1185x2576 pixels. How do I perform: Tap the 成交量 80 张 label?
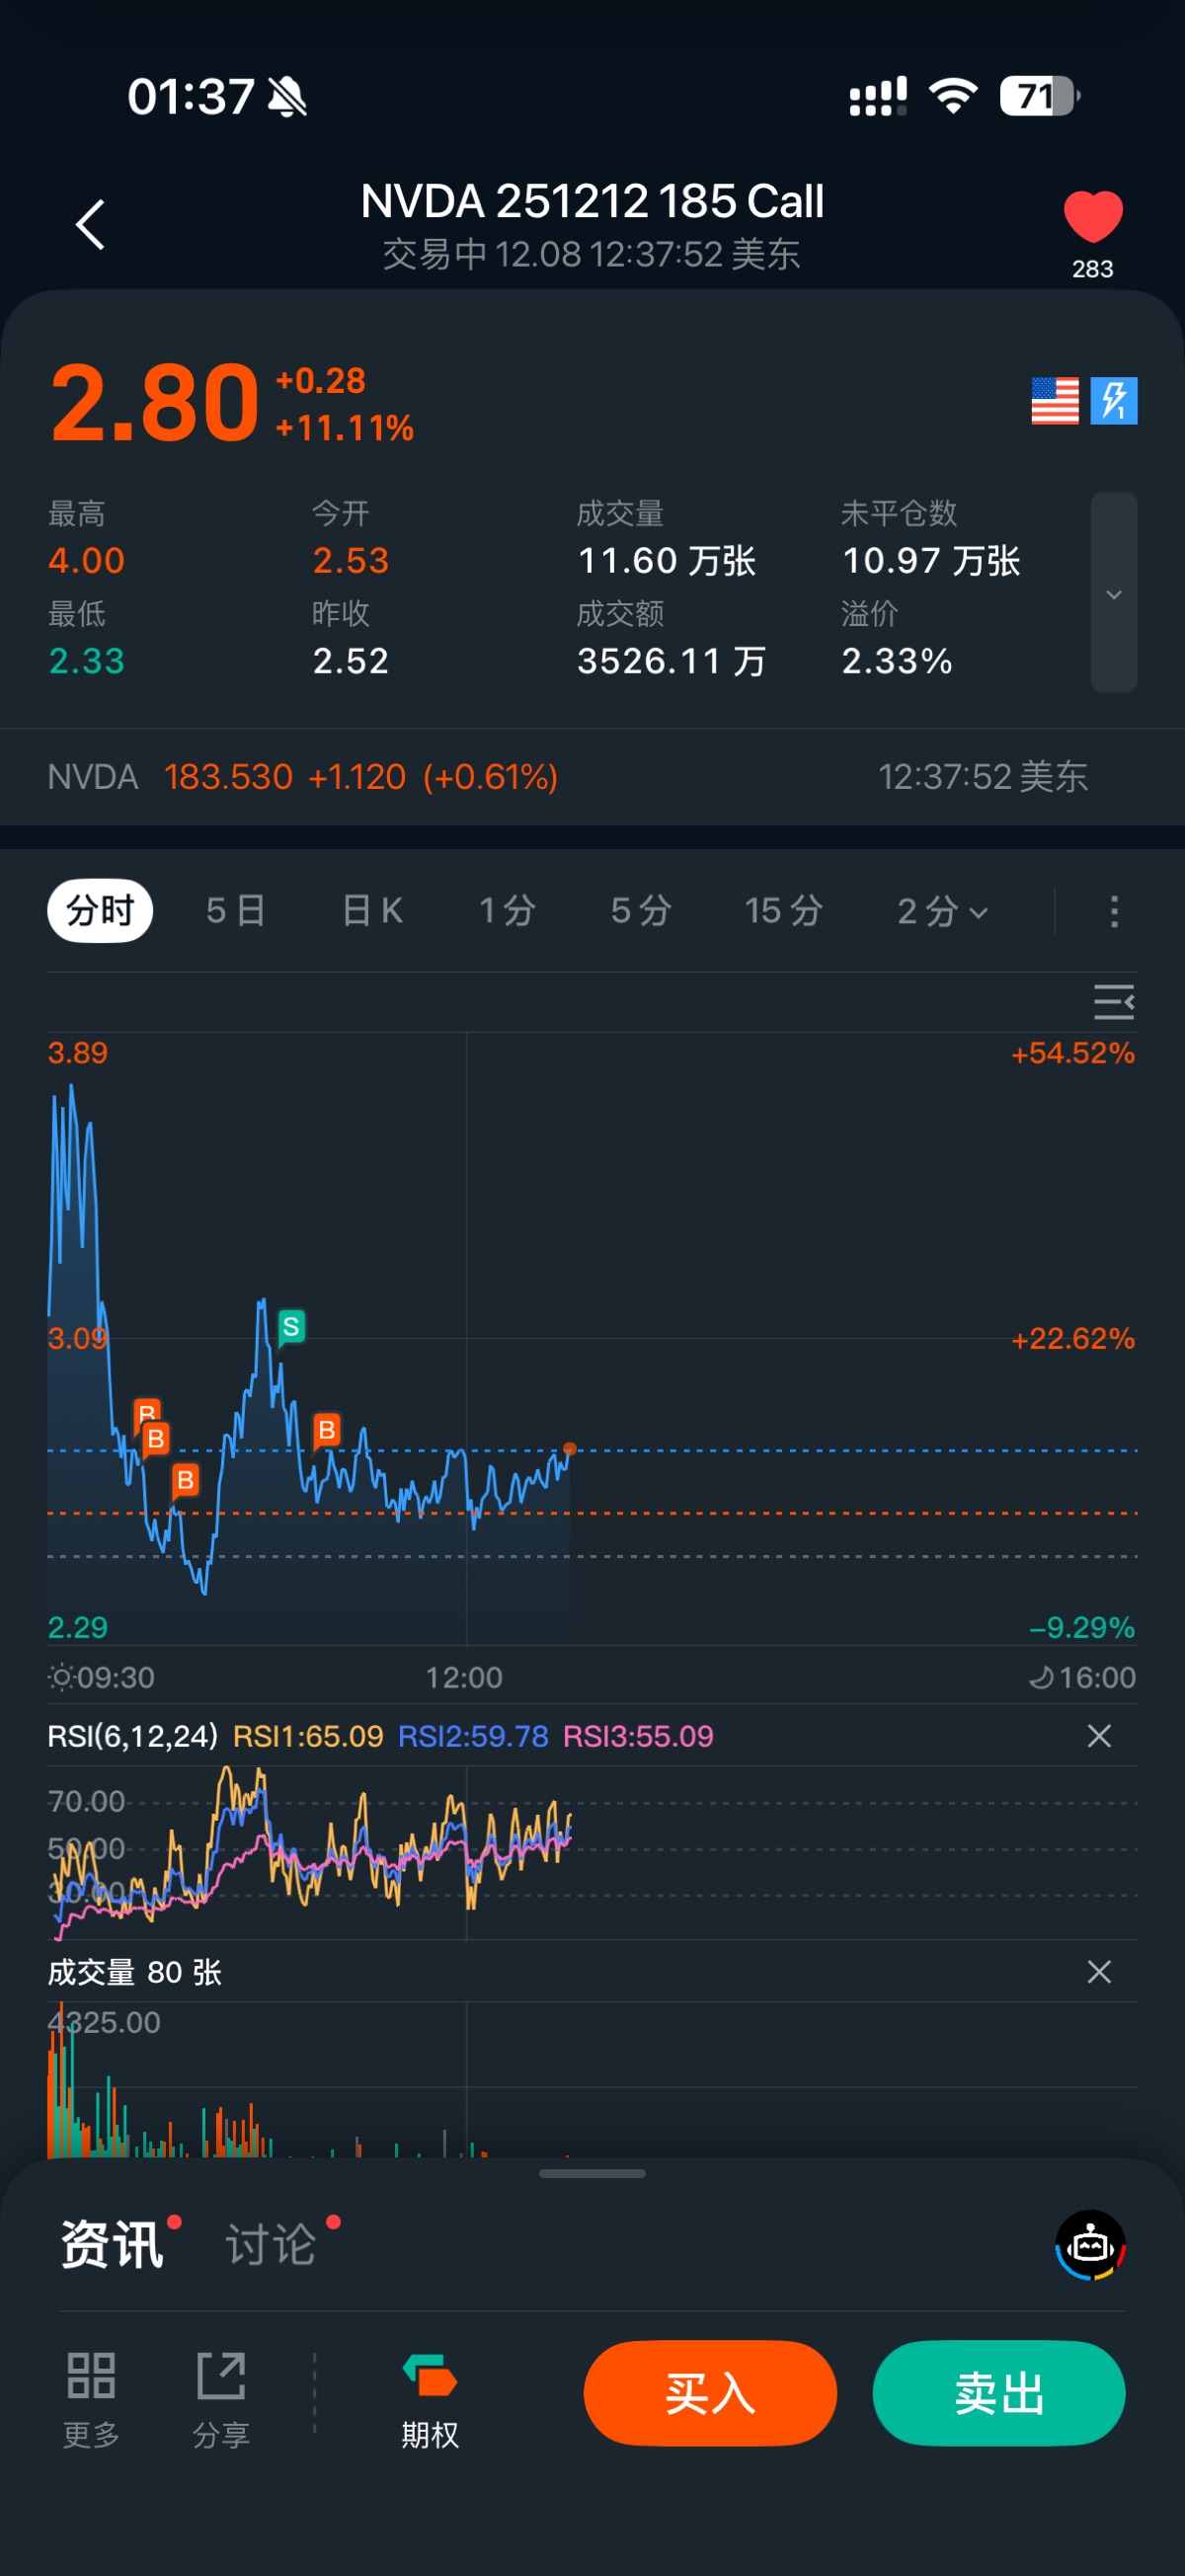[x=135, y=1972]
